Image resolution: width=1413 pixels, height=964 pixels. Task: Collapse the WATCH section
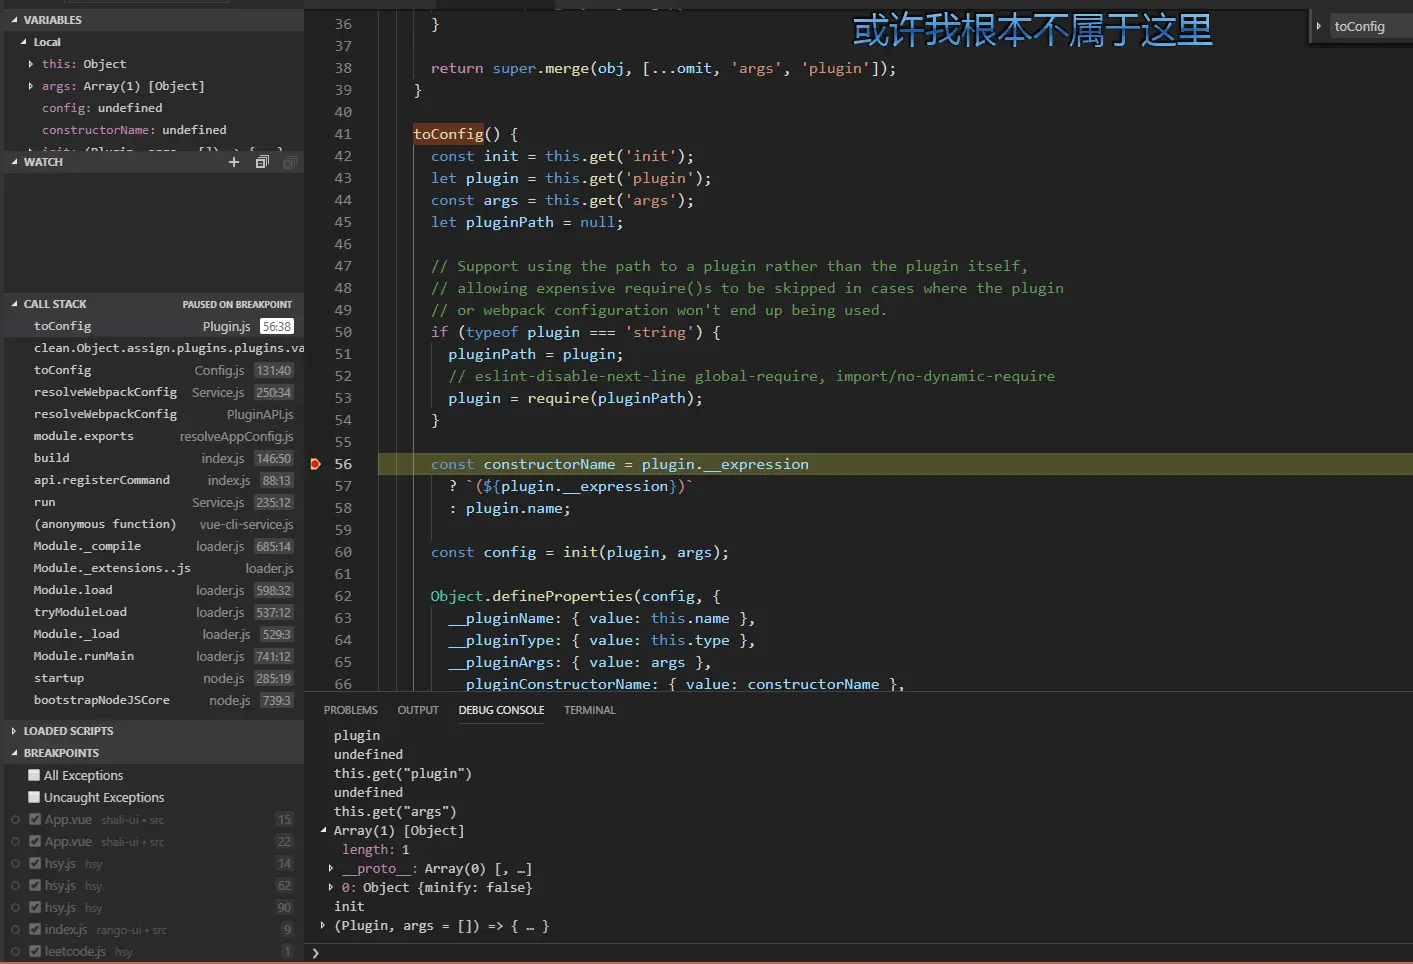pos(14,162)
